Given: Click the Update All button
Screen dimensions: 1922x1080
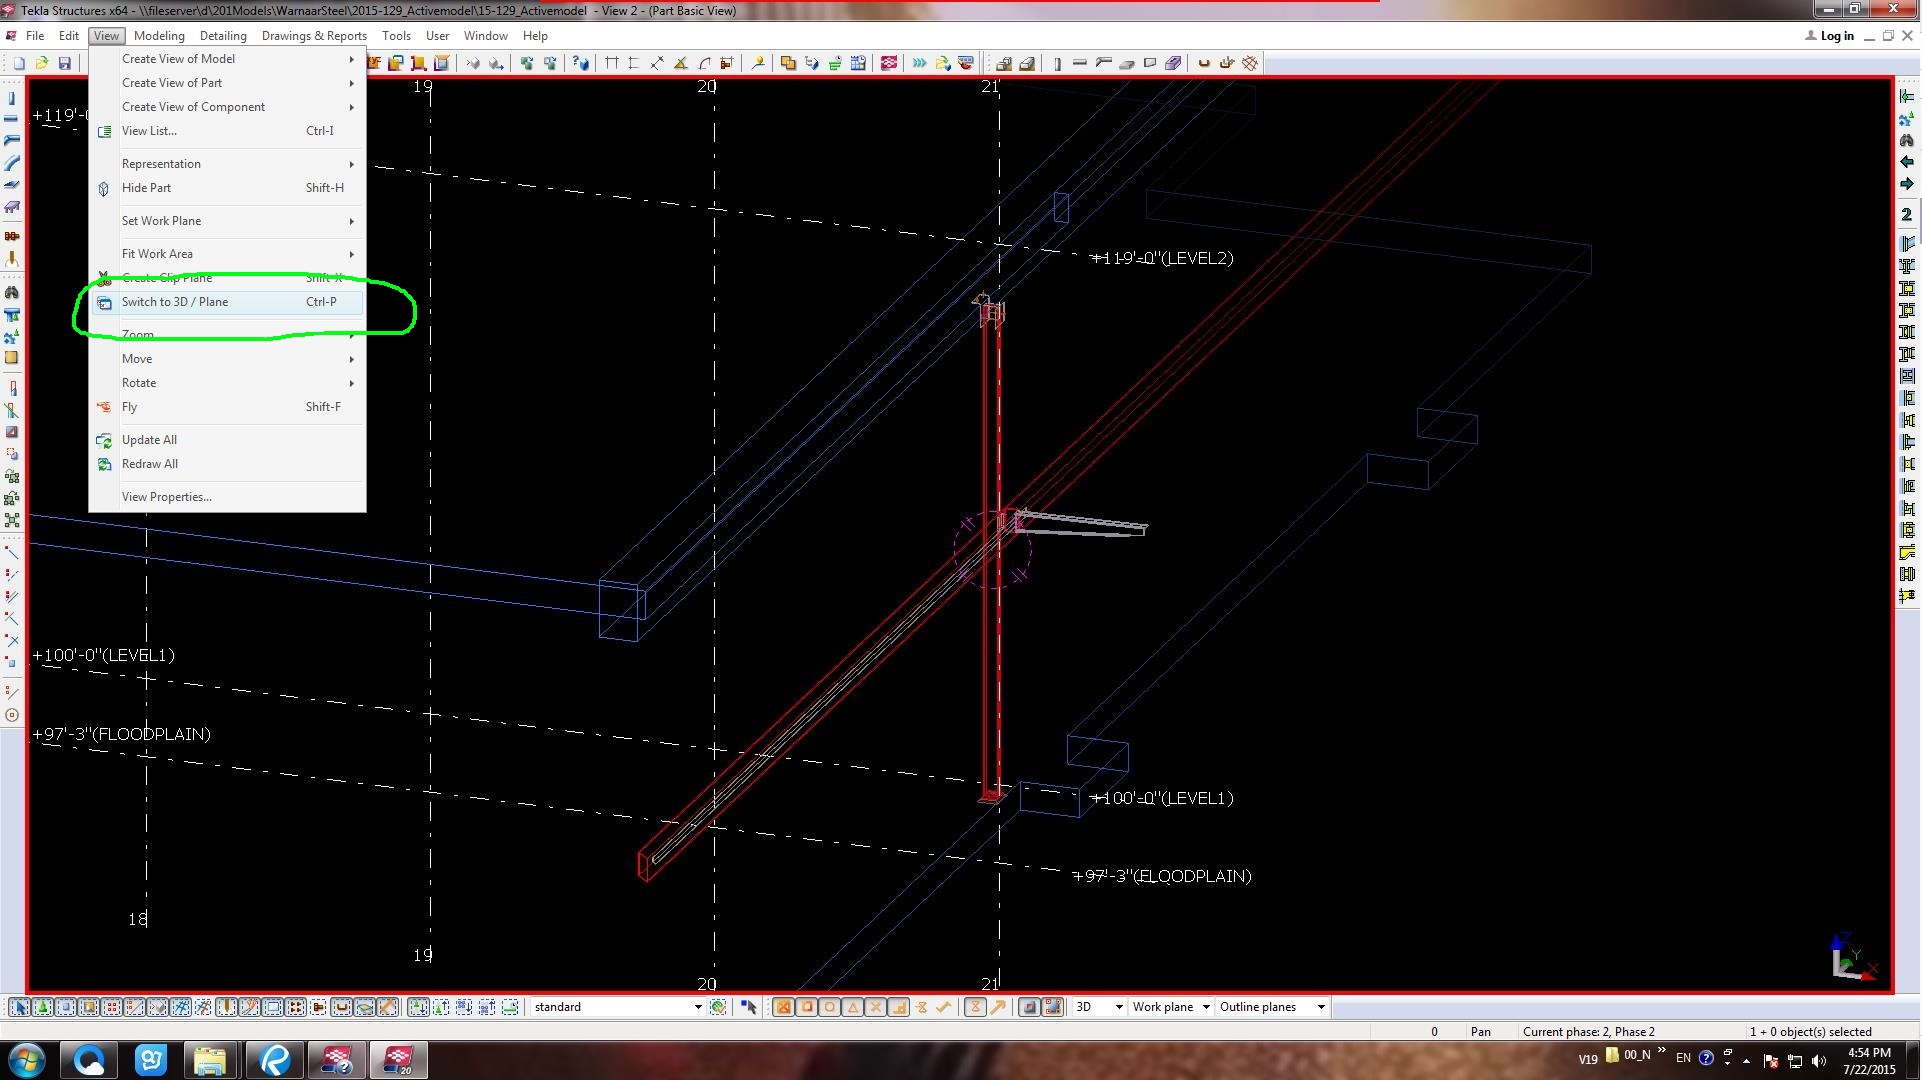Looking at the screenshot, I should click(x=149, y=438).
